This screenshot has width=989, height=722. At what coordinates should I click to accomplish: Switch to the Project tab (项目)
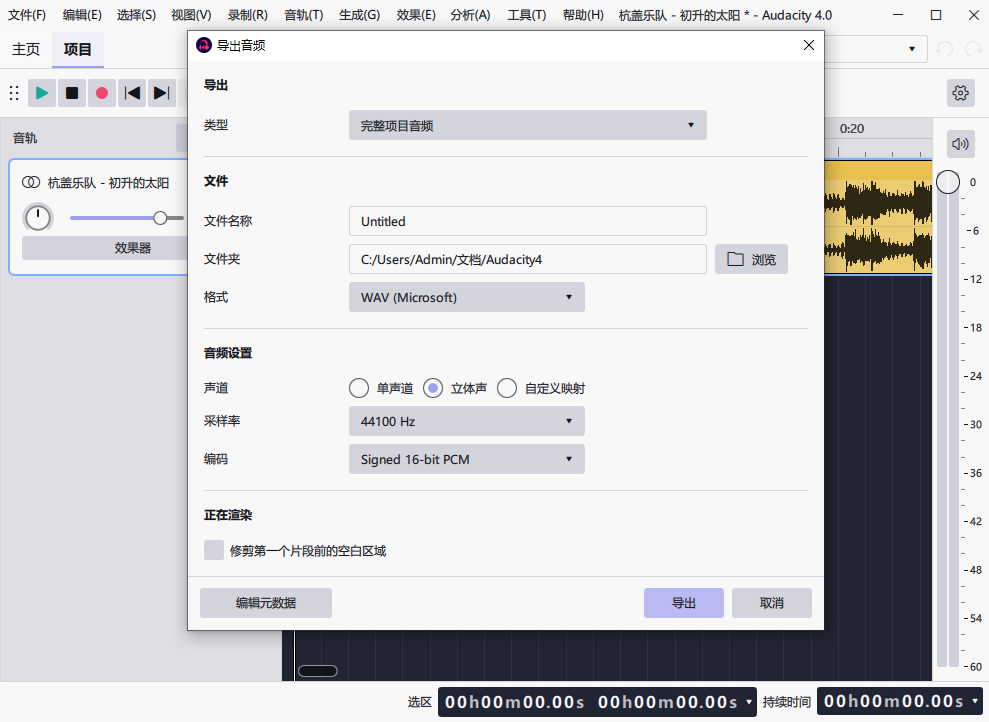tap(78, 49)
